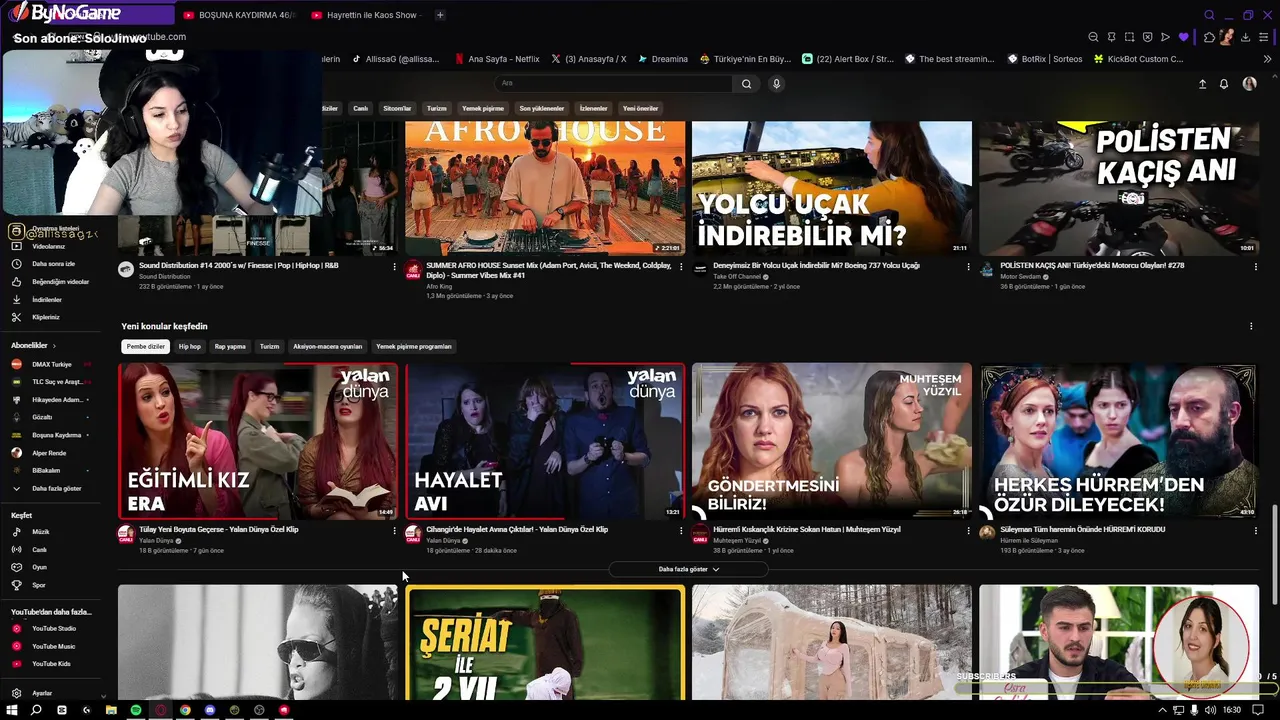The width and height of the screenshot is (1280, 720).
Task: Click the player arrow icon in toolbar
Action: pos(1165,37)
